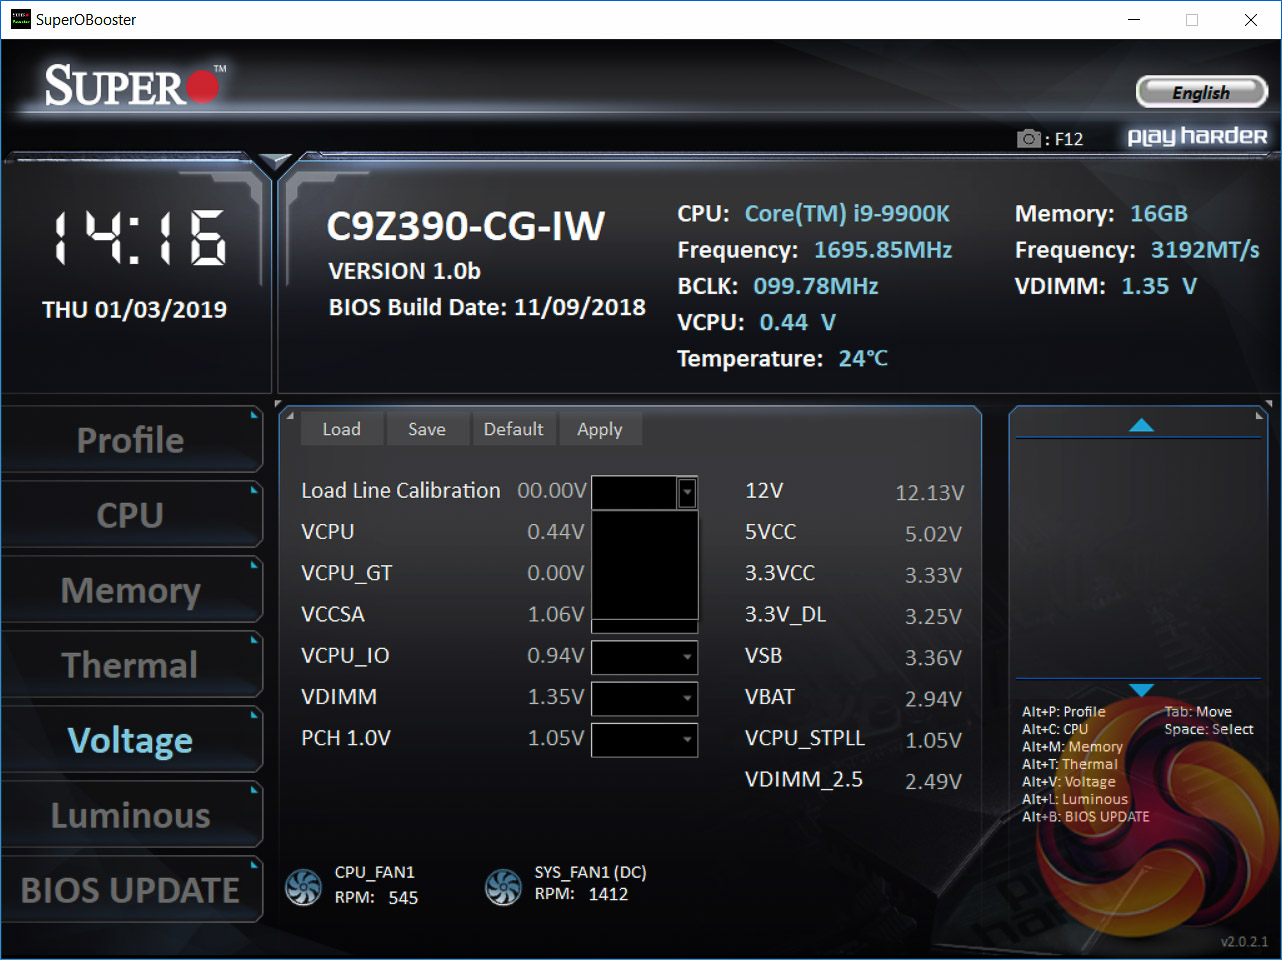This screenshot has height=960, width=1282.
Task: Click the VCCSA reading '1.06V'
Action: coord(556,614)
